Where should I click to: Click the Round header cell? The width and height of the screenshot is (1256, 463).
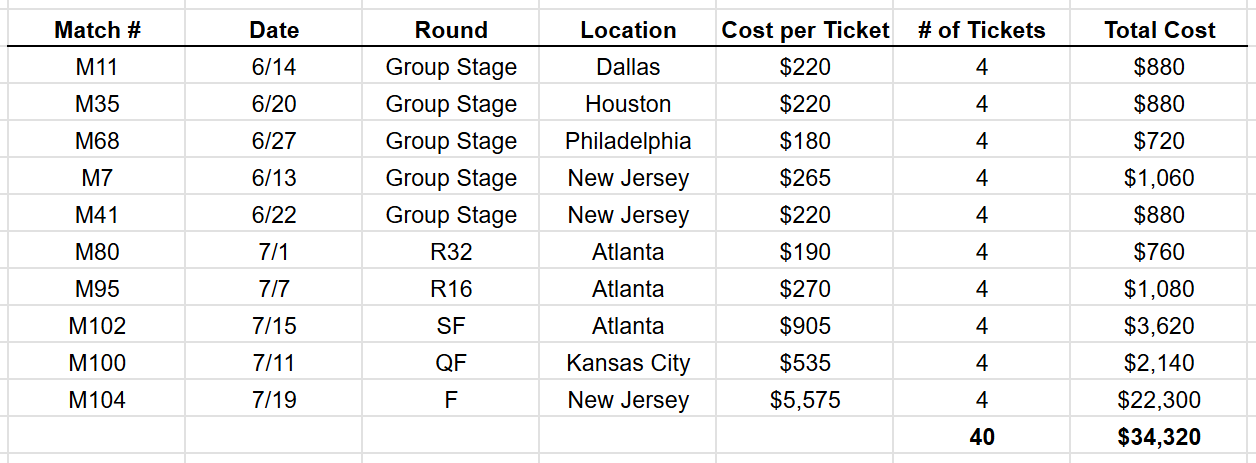pyautogui.click(x=451, y=30)
